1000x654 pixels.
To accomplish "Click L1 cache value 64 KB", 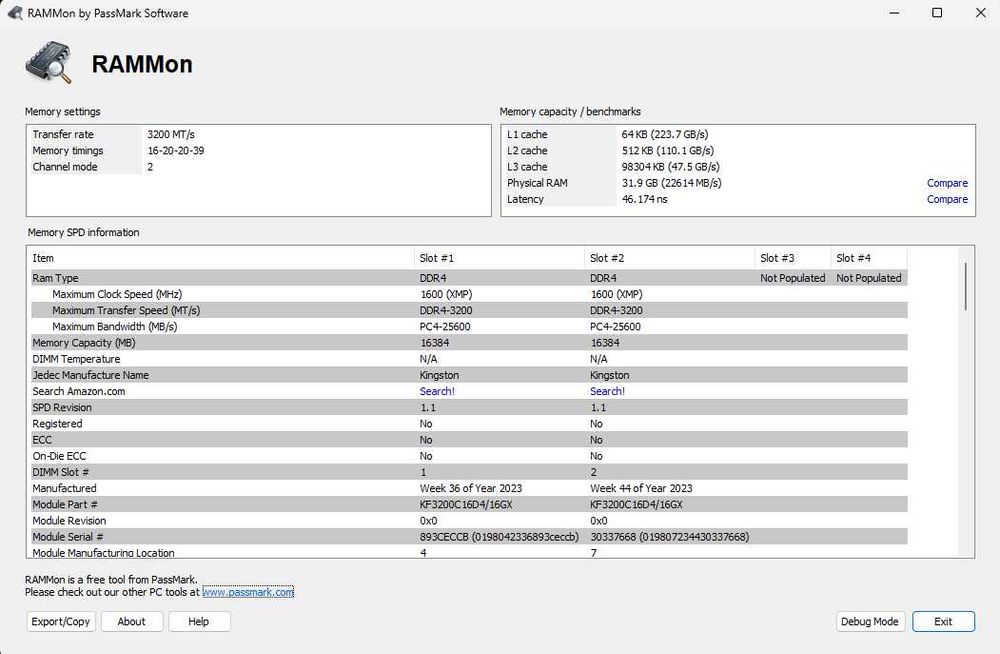I will click(665, 135).
